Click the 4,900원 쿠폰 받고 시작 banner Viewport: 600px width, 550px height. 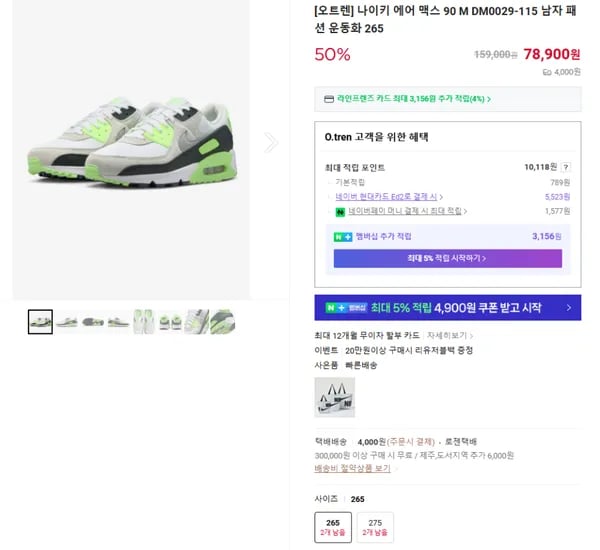click(448, 307)
